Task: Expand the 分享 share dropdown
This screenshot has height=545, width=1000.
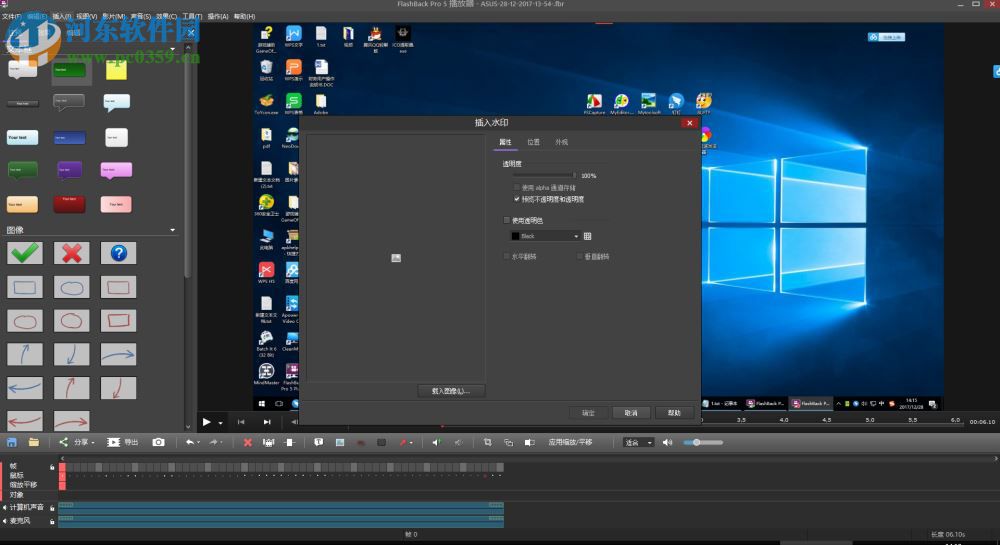Action: coord(80,442)
